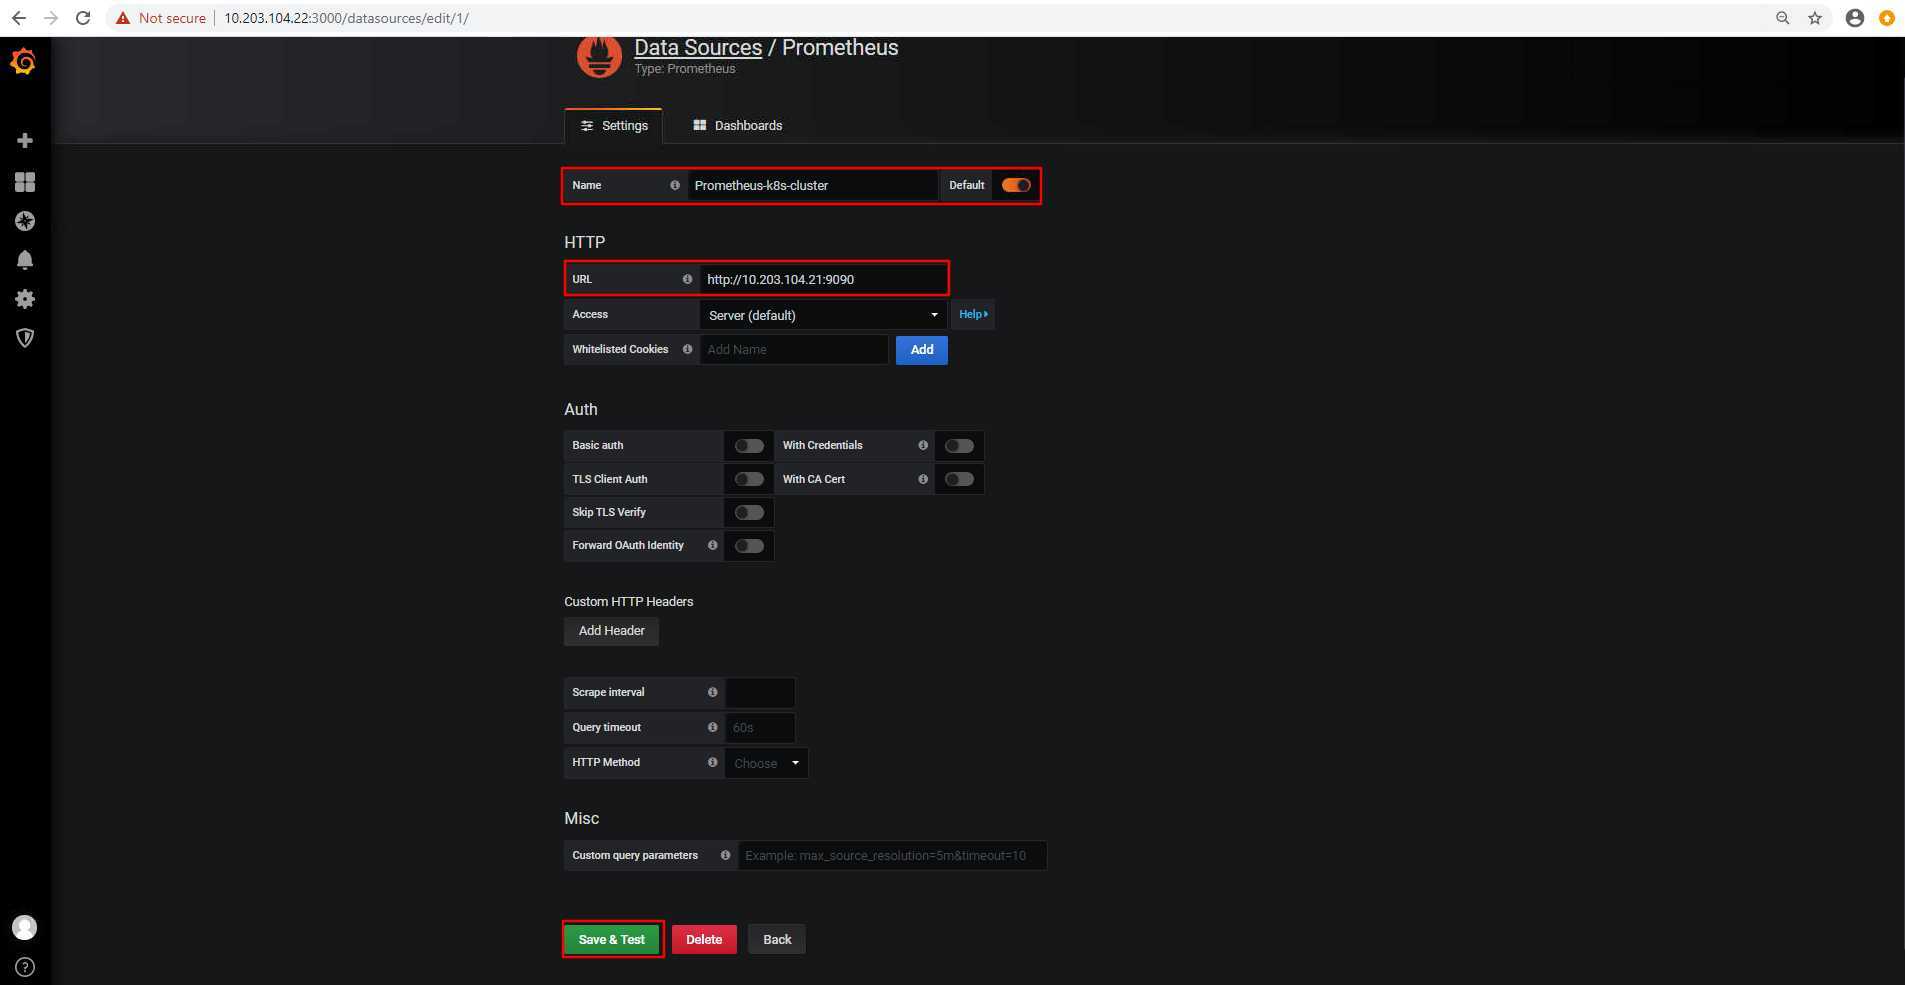Click the URL field info icon
The height and width of the screenshot is (985, 1905).
point(687,279)
